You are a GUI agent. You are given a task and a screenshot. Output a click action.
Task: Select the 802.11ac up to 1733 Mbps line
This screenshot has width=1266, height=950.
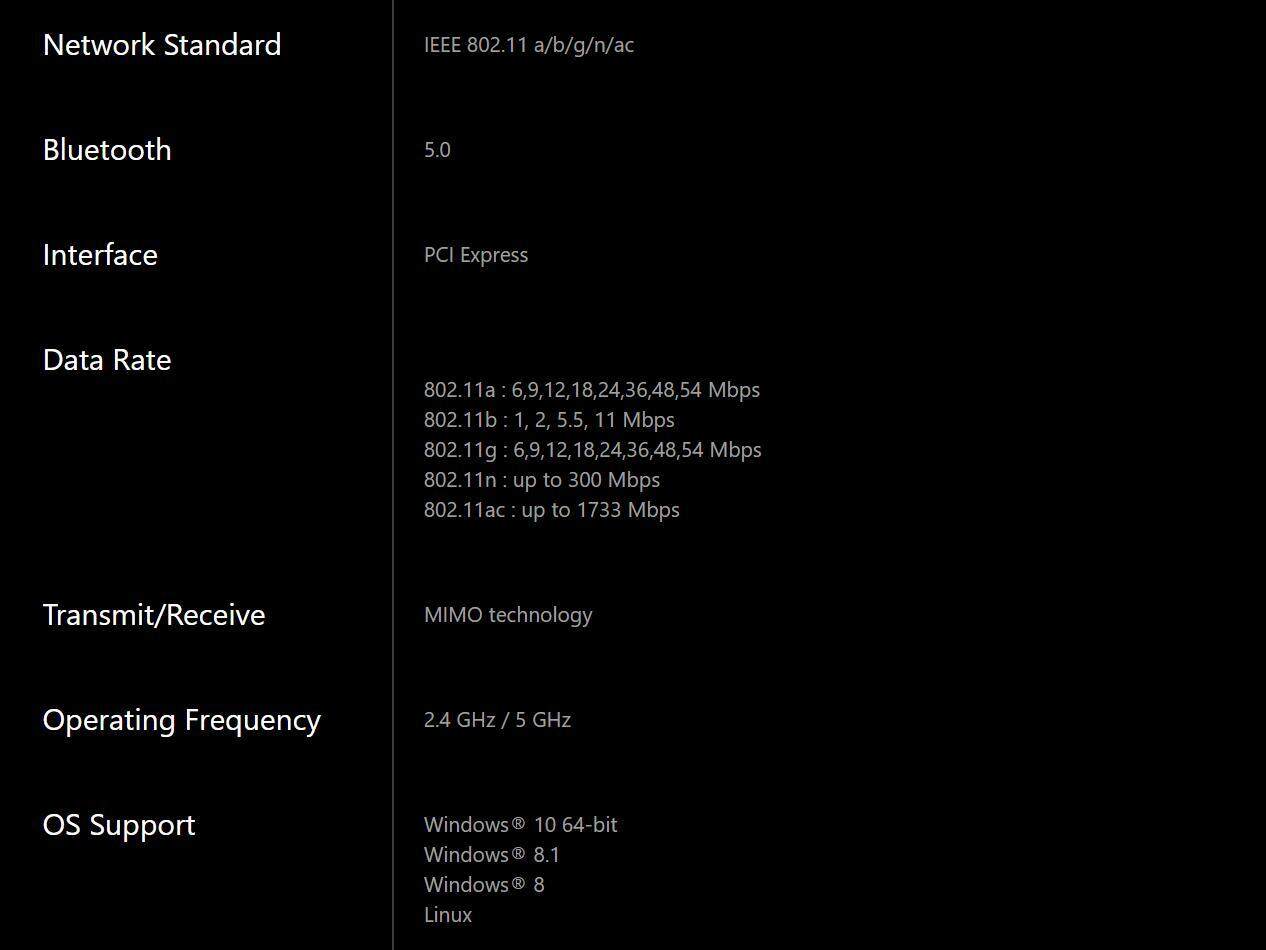pos(551,510)
